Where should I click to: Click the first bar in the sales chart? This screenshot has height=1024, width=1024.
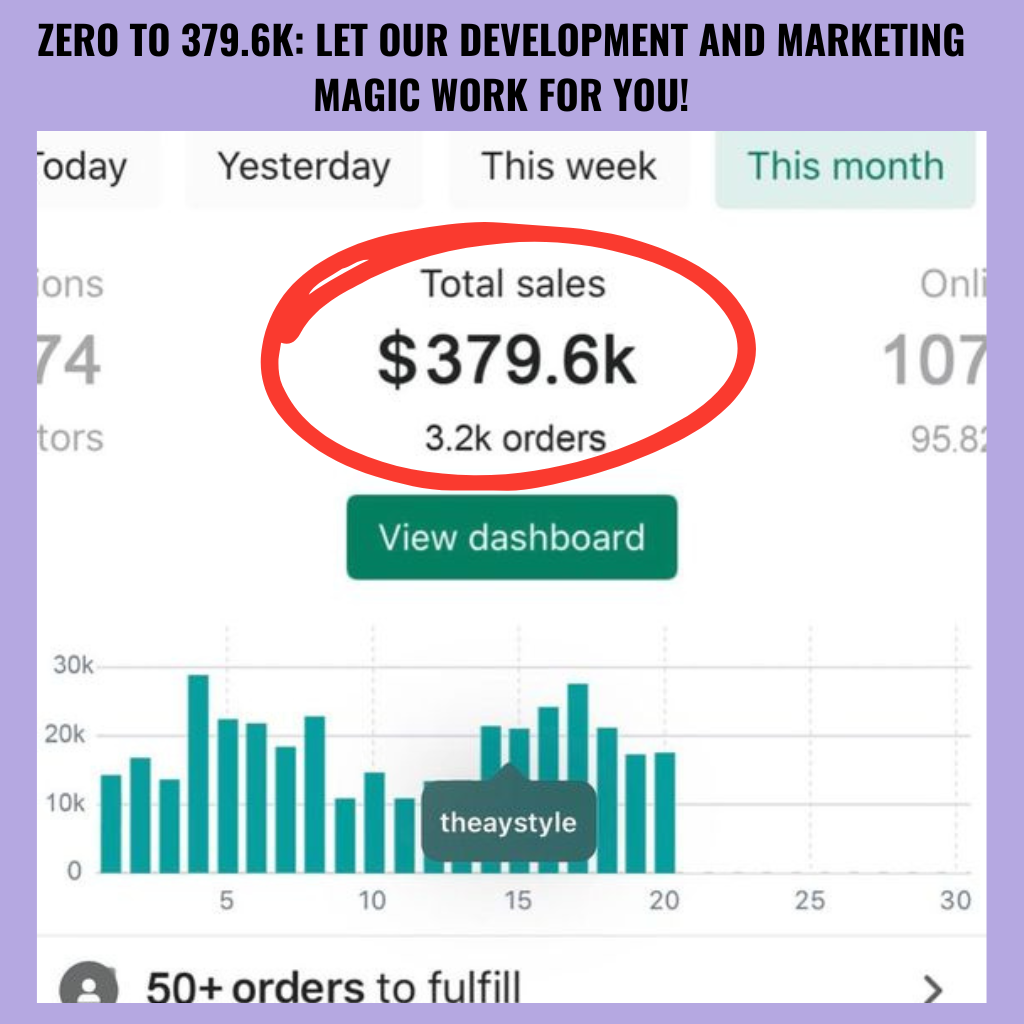click(x=111, y=823)
